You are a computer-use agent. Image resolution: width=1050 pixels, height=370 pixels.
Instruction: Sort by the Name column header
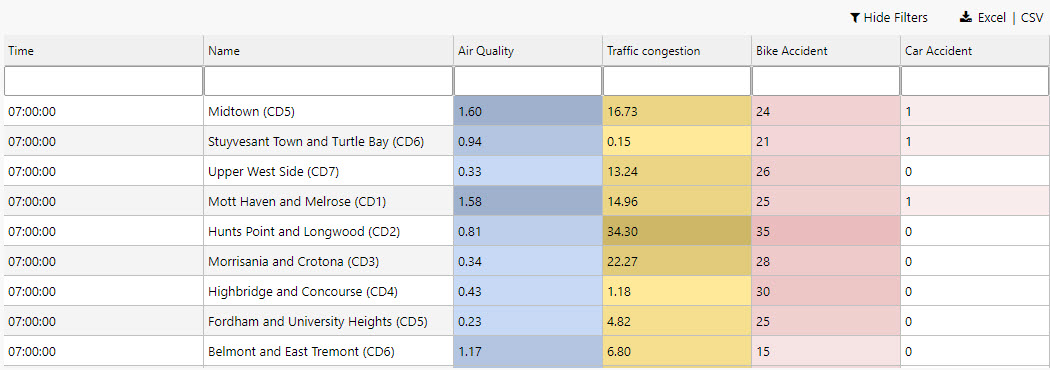tap(329, 51)
